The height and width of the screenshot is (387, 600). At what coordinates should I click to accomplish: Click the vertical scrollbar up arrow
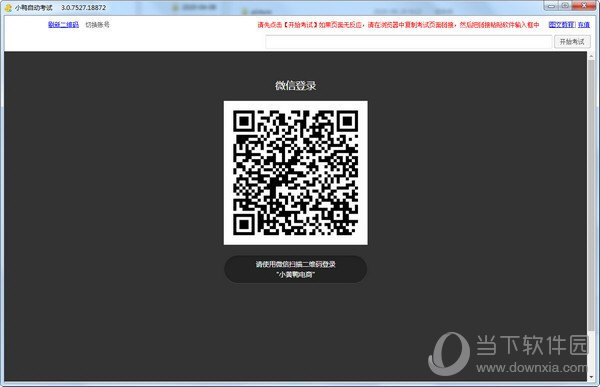point(591,56)
